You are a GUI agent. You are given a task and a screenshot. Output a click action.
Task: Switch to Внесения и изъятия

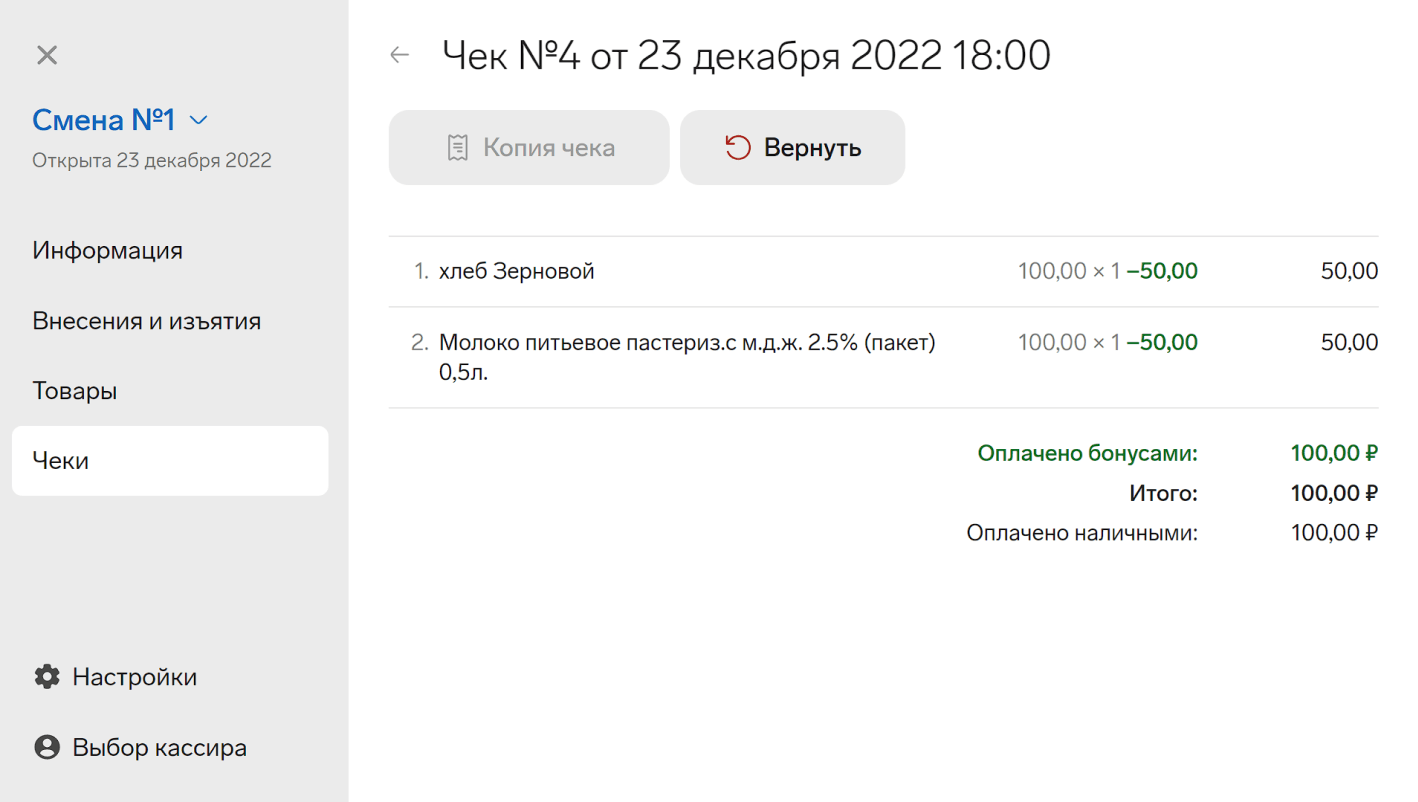[x=147, y=321]
